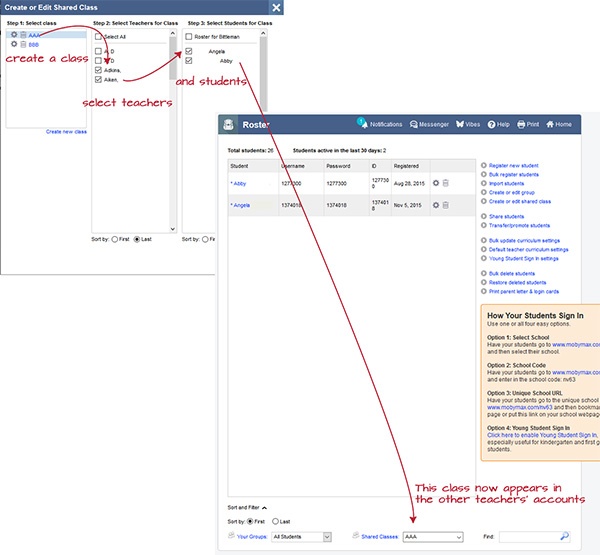This screenshot has width=600, height=555.
Task: Click gear icon next to class BBB
Action: (x=14, y=44)
